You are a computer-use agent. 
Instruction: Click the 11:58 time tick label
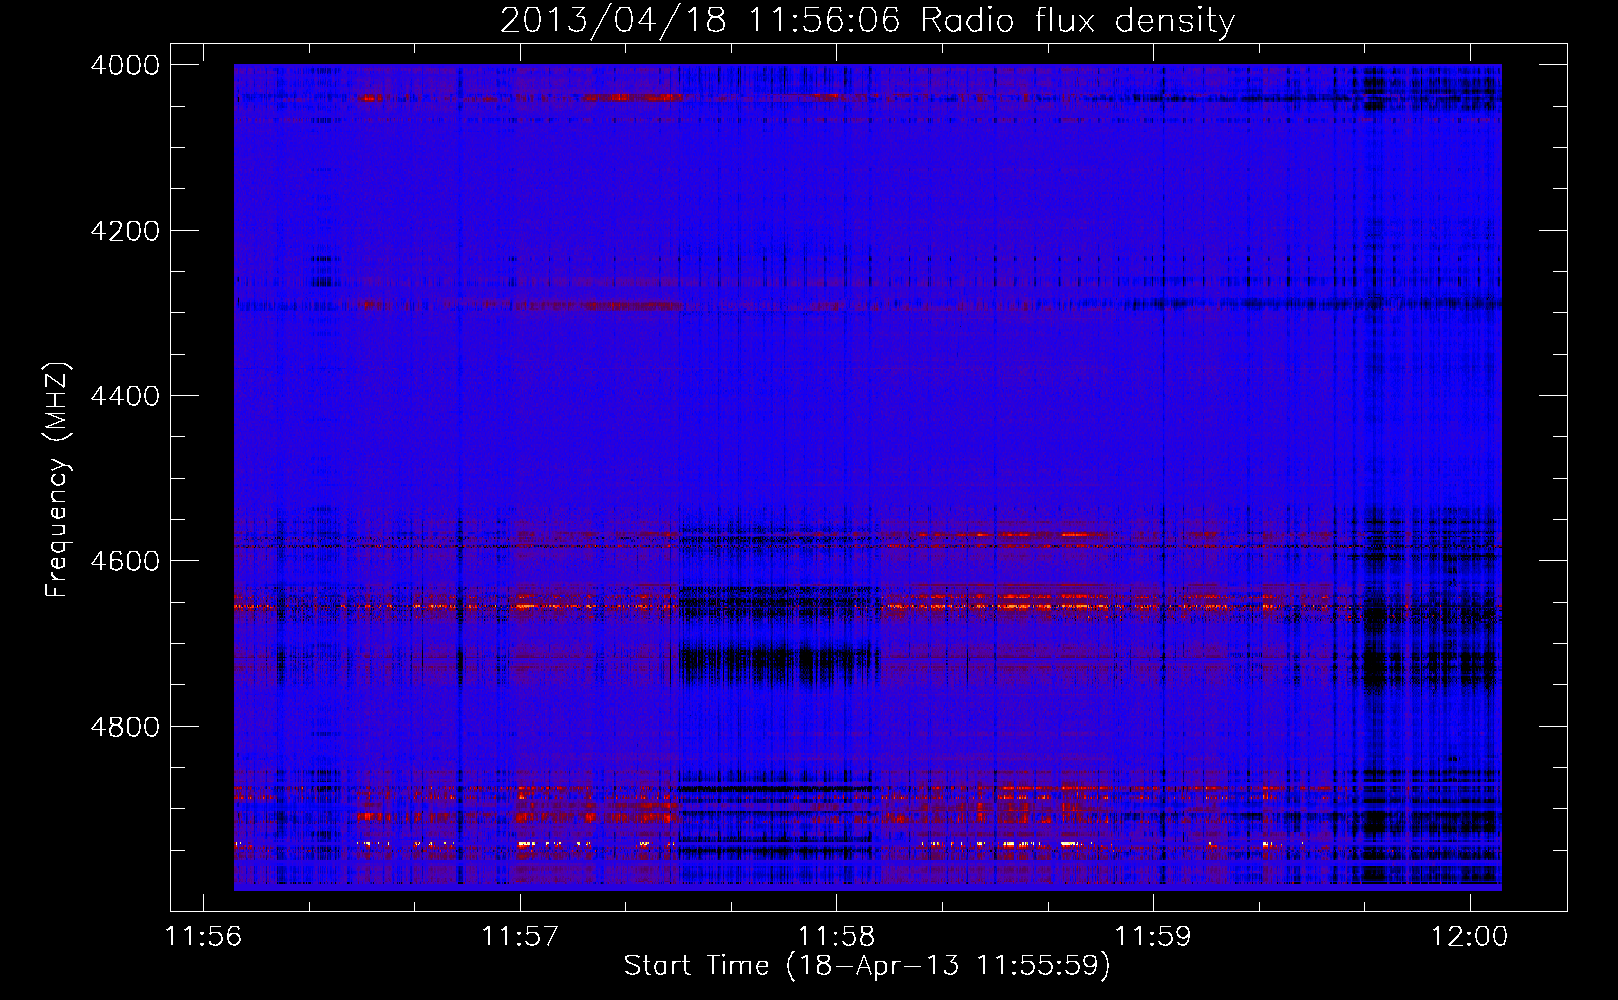coord(837,937)
